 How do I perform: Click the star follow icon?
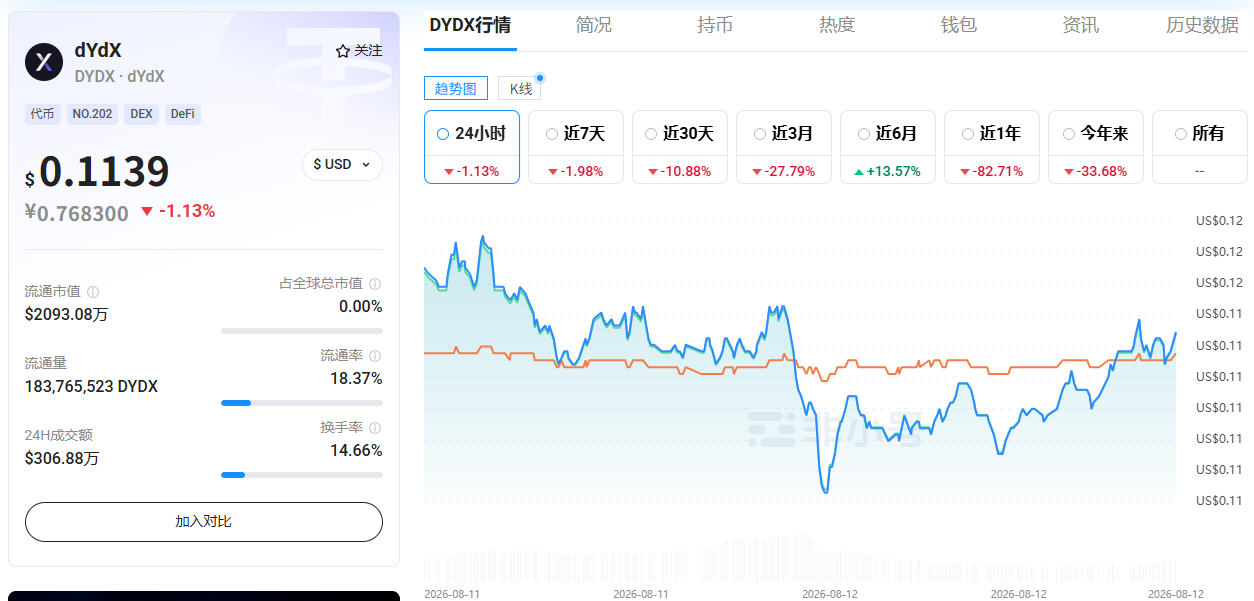coord(342,51)
